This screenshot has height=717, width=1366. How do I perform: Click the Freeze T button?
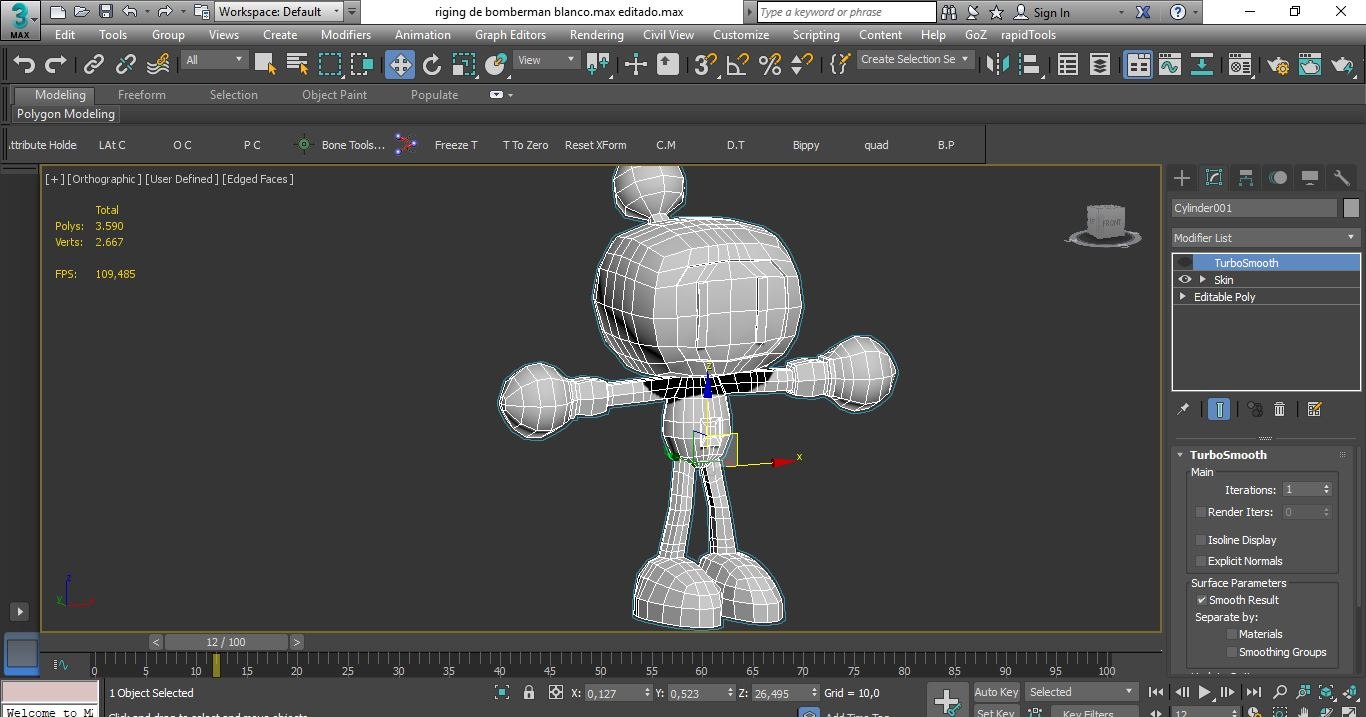click(x=456, y=145)
